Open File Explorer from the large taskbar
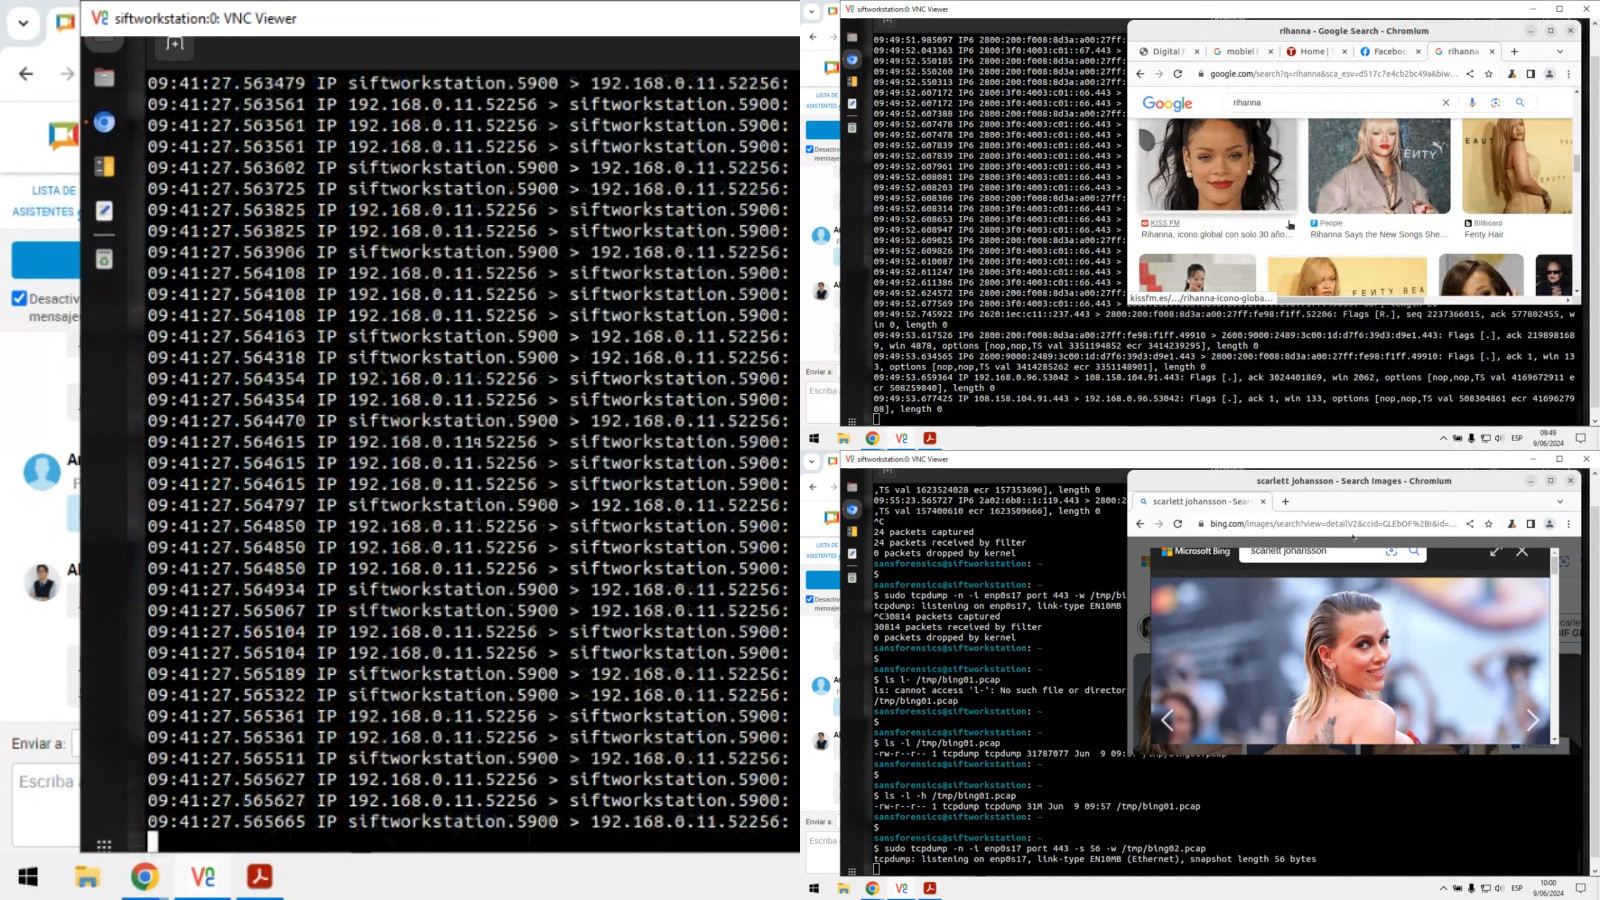This screenshot has width=1600, height=900. [87, 877]
